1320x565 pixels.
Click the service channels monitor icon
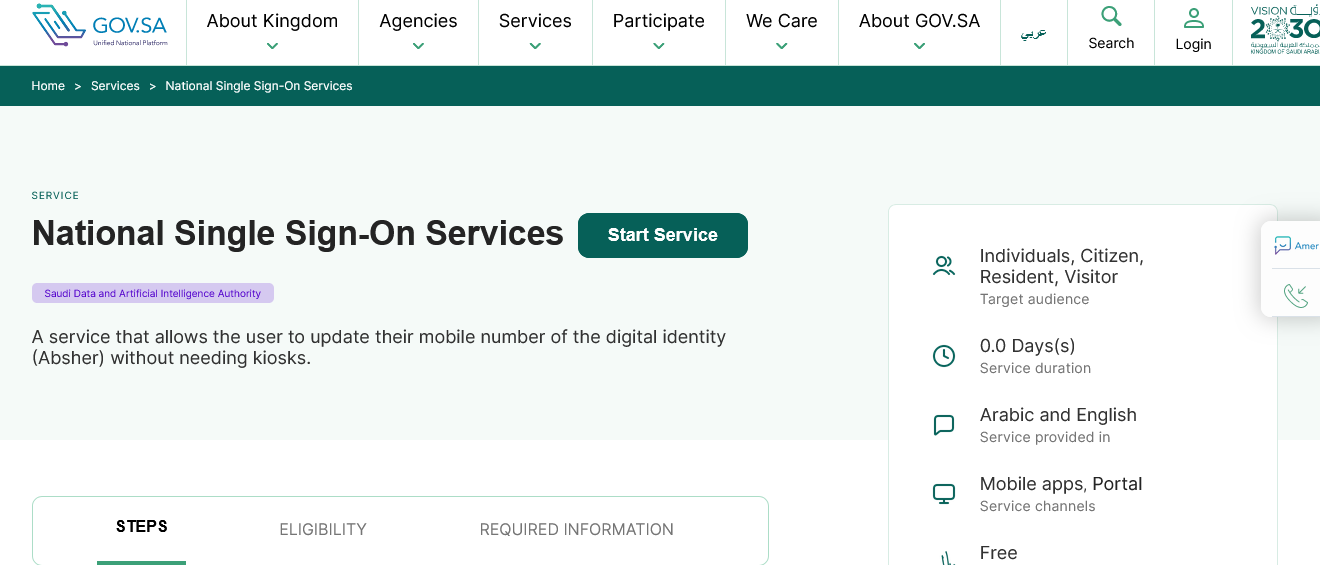pos(944,493)
